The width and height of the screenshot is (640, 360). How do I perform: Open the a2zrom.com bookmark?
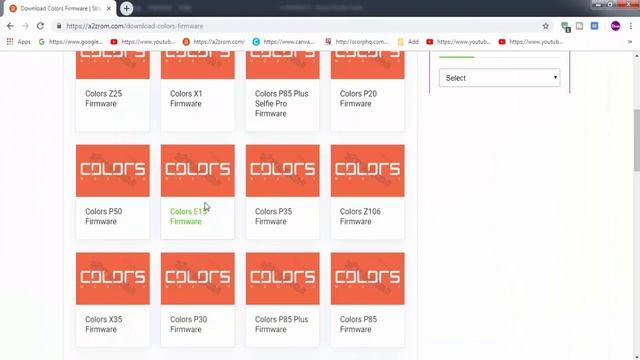pyautogui.click(x=214, y=42)
